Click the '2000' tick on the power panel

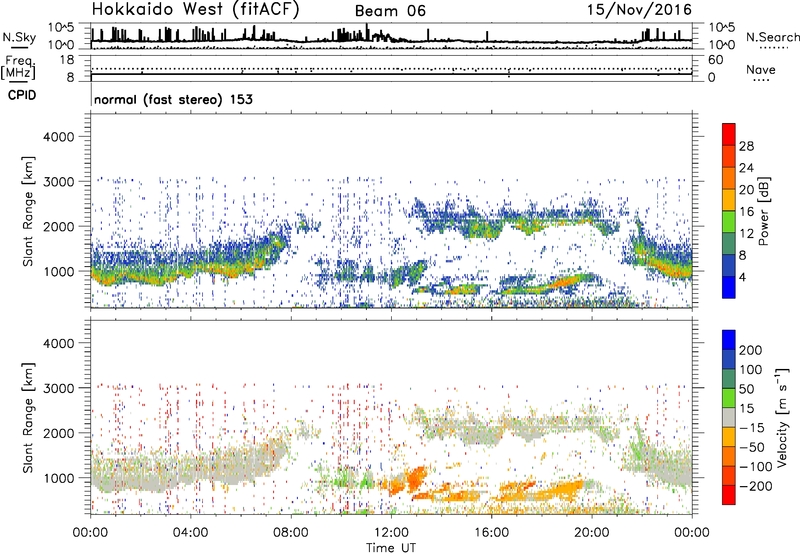[x=58, y=226]
